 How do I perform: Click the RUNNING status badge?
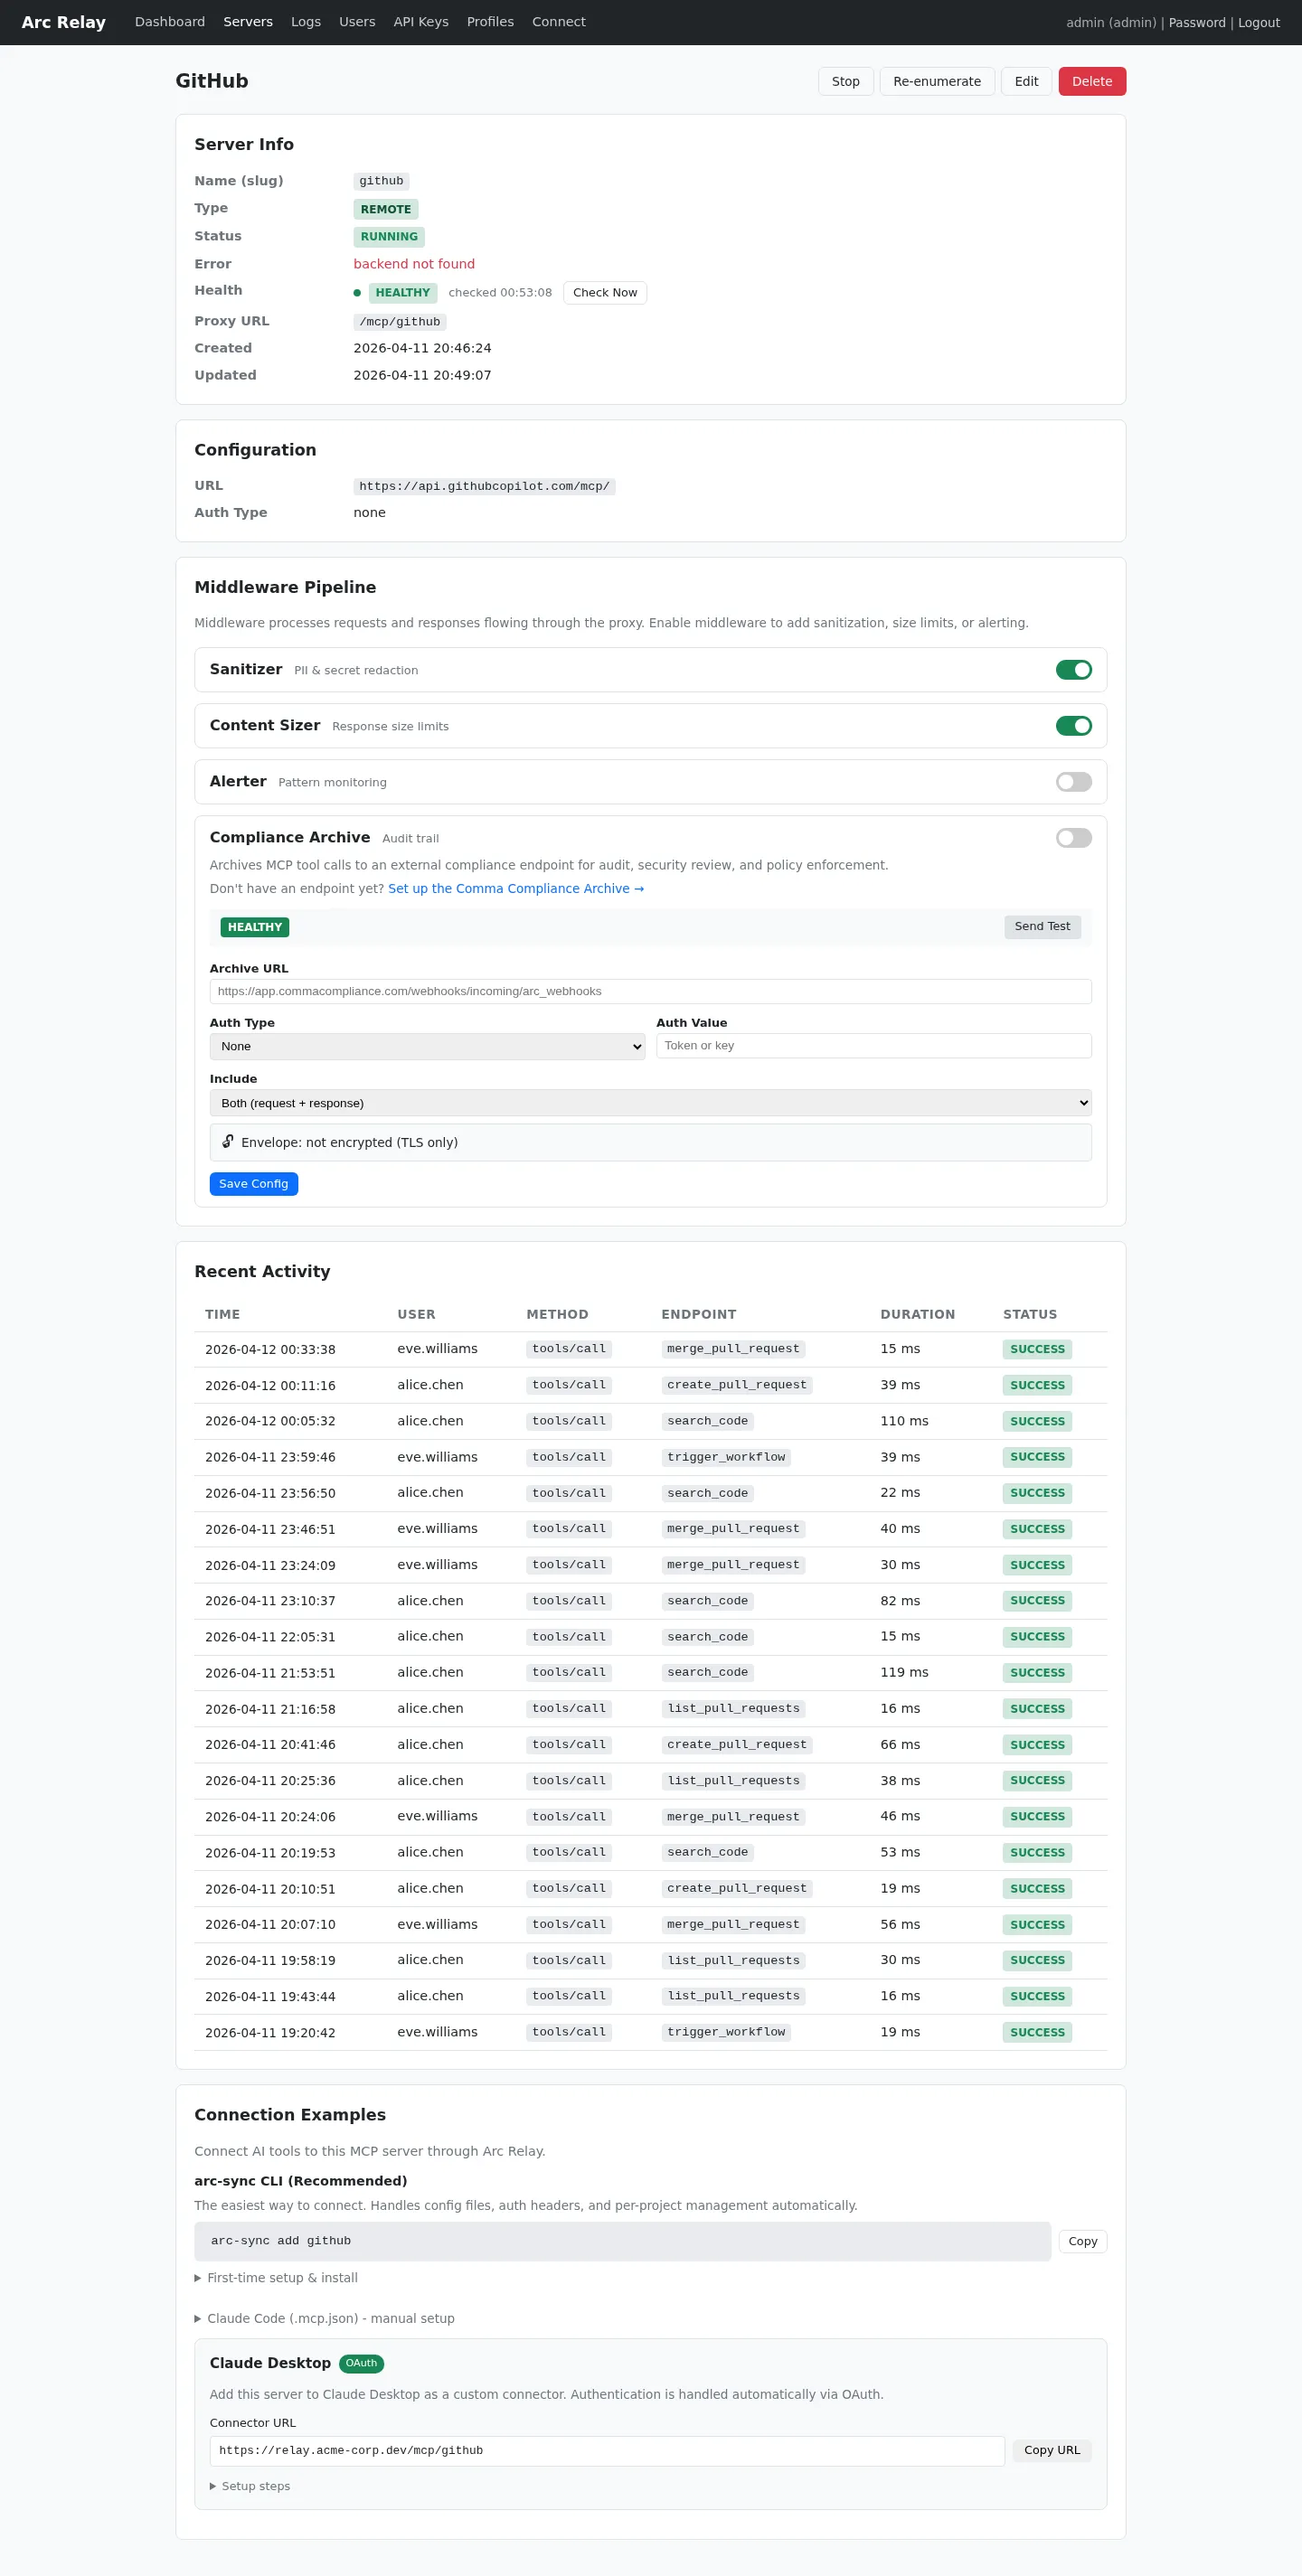click(x=389, y=237)
